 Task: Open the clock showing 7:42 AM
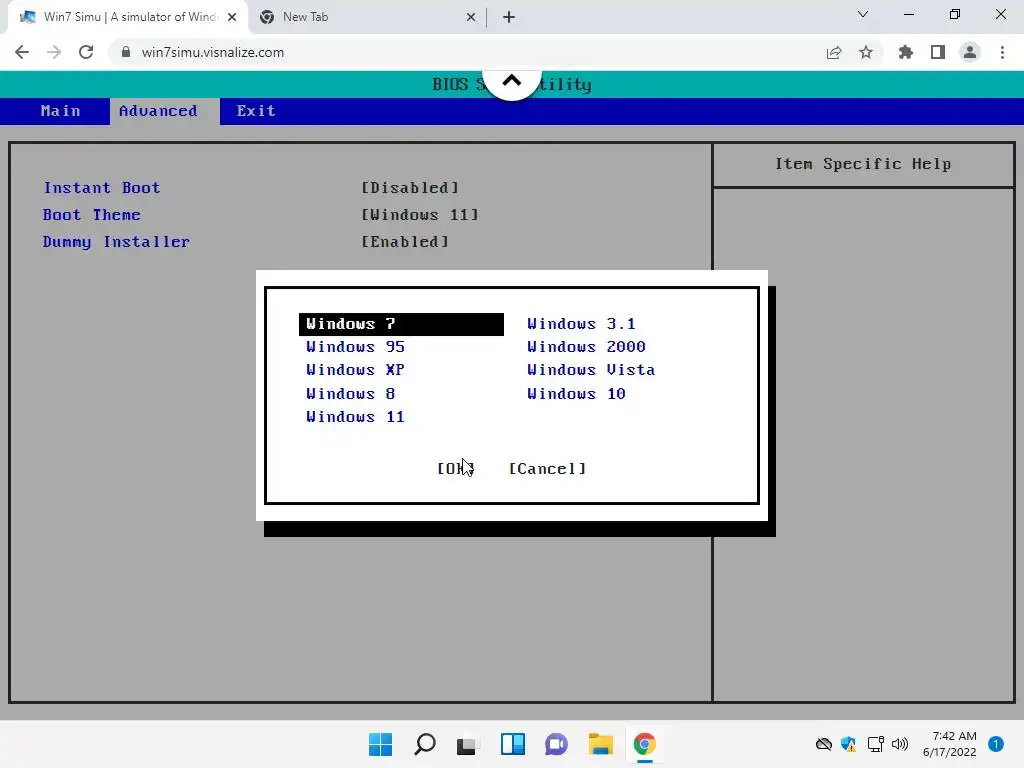coord(950,744)
